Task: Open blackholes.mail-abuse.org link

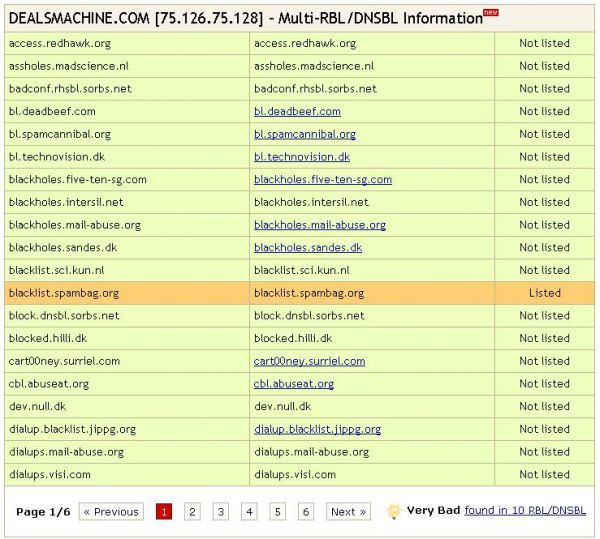Action: [320, 225]
